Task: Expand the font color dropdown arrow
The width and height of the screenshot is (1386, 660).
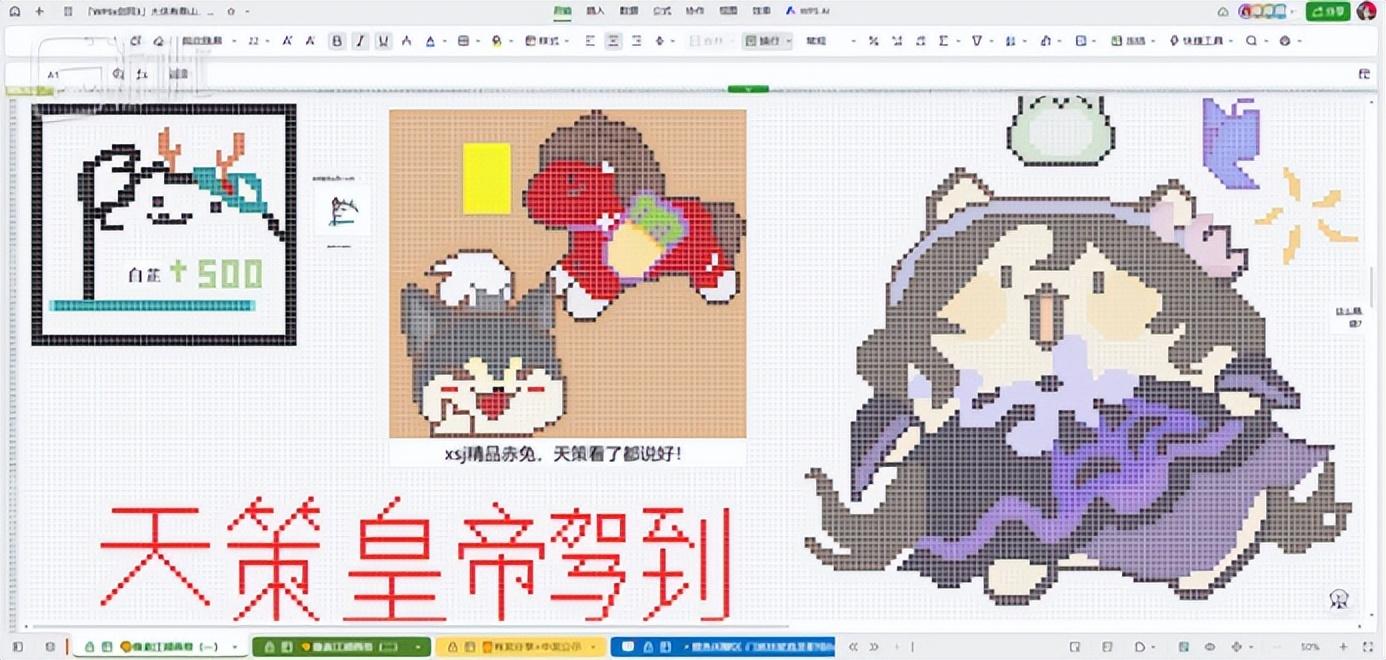Action: click(443, 41)
